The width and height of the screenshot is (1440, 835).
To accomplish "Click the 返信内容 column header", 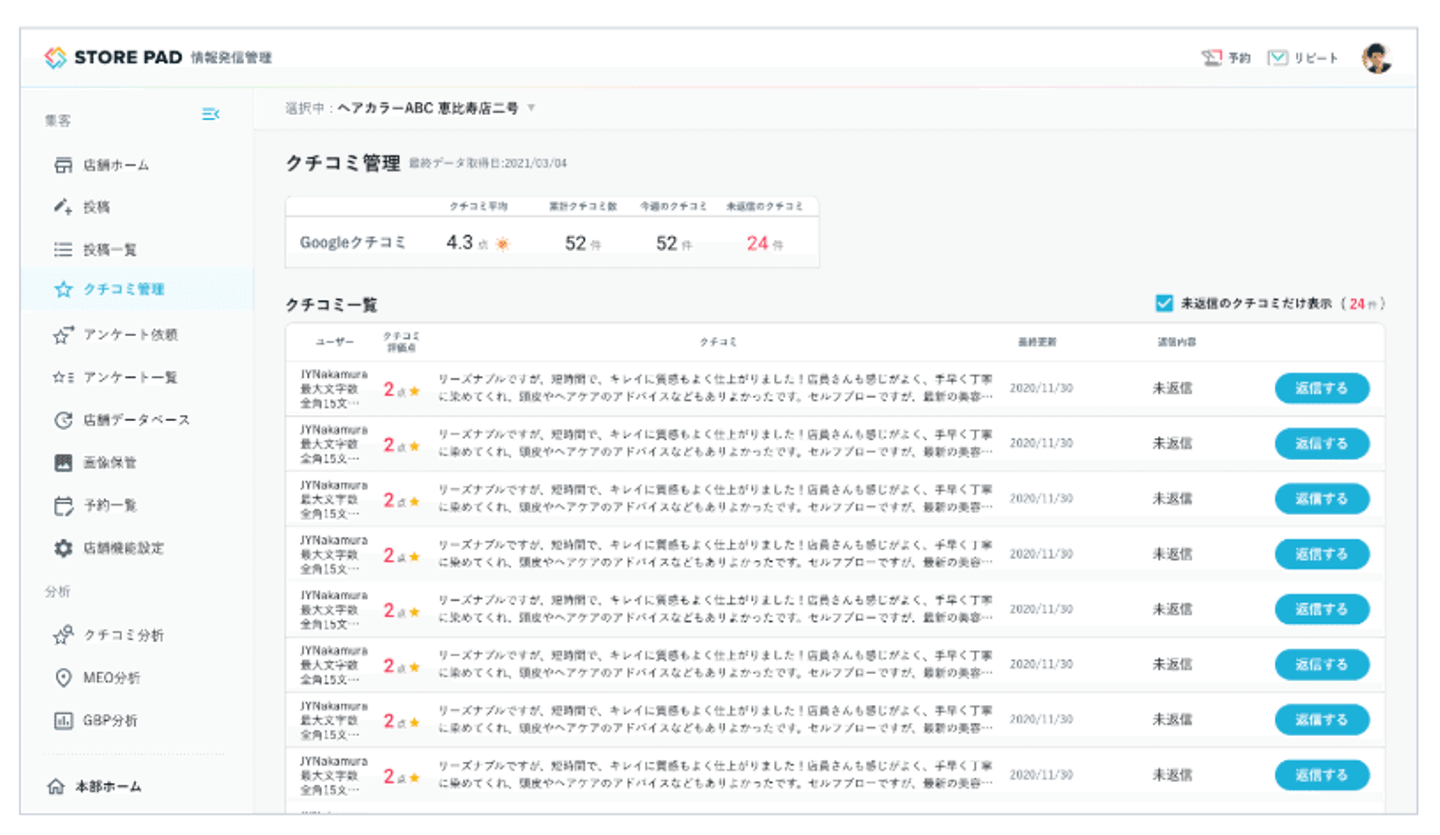I will [1177, 342].
